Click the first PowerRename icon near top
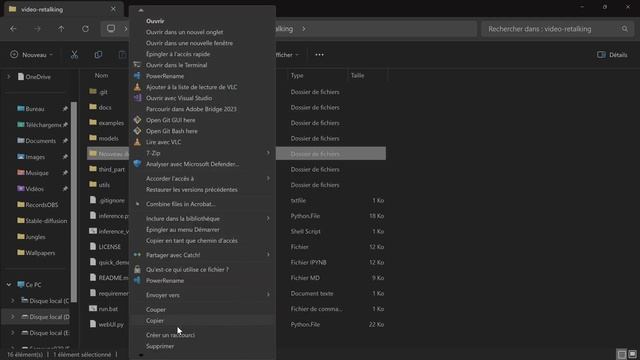 pos(137,76)
